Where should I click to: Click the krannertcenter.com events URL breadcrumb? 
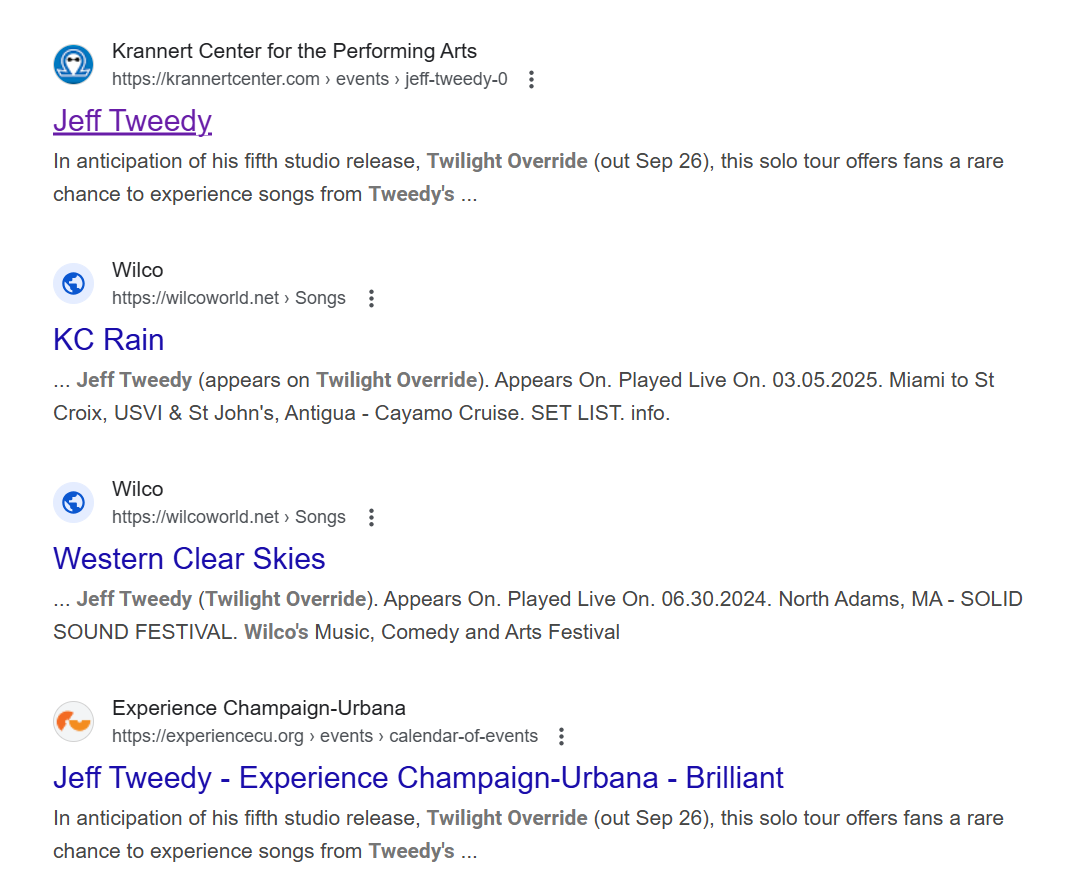pos(310,79)
